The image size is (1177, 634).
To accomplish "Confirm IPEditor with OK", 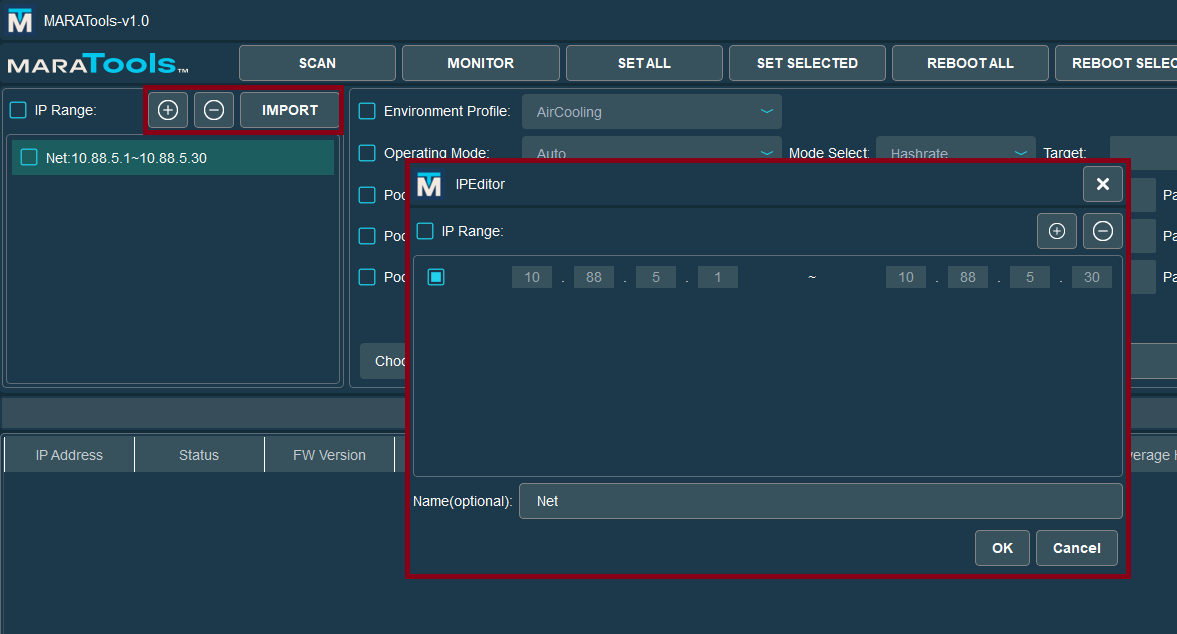I will (x=1002, y=548).
